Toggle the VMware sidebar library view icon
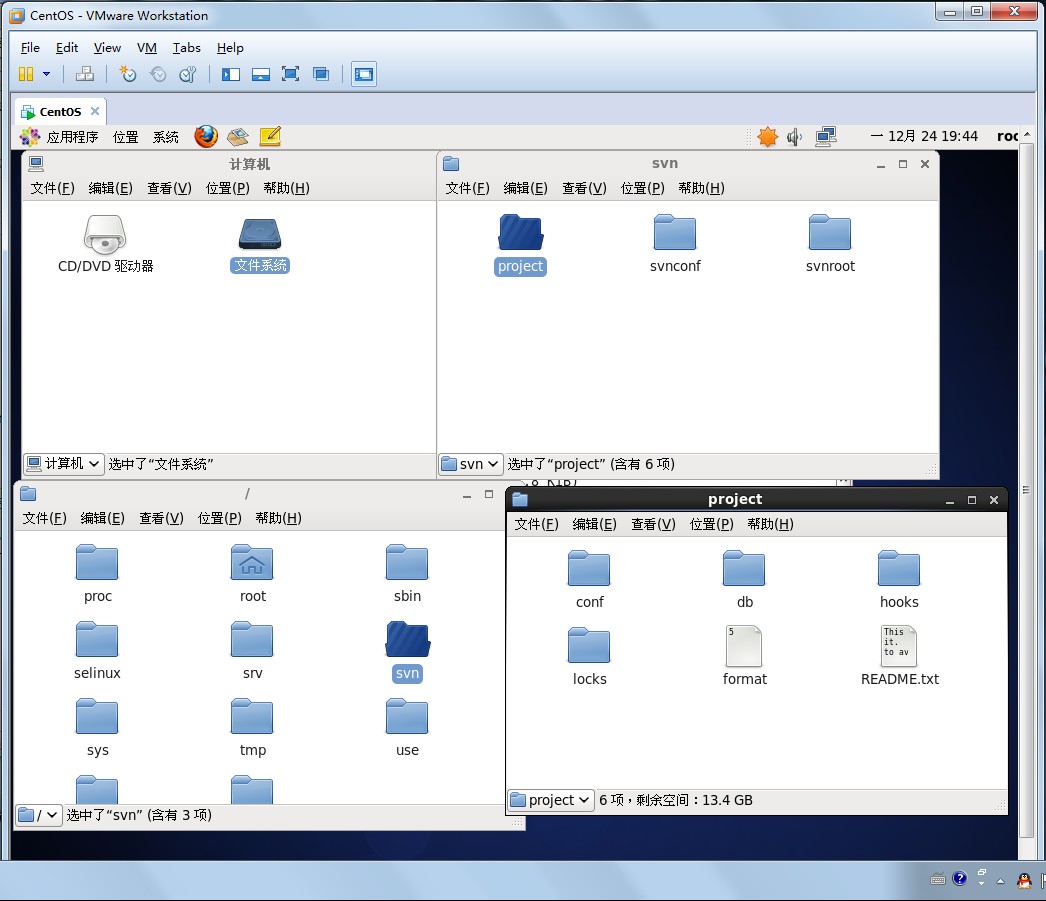 pyautogui.click(x=231, y=74)
